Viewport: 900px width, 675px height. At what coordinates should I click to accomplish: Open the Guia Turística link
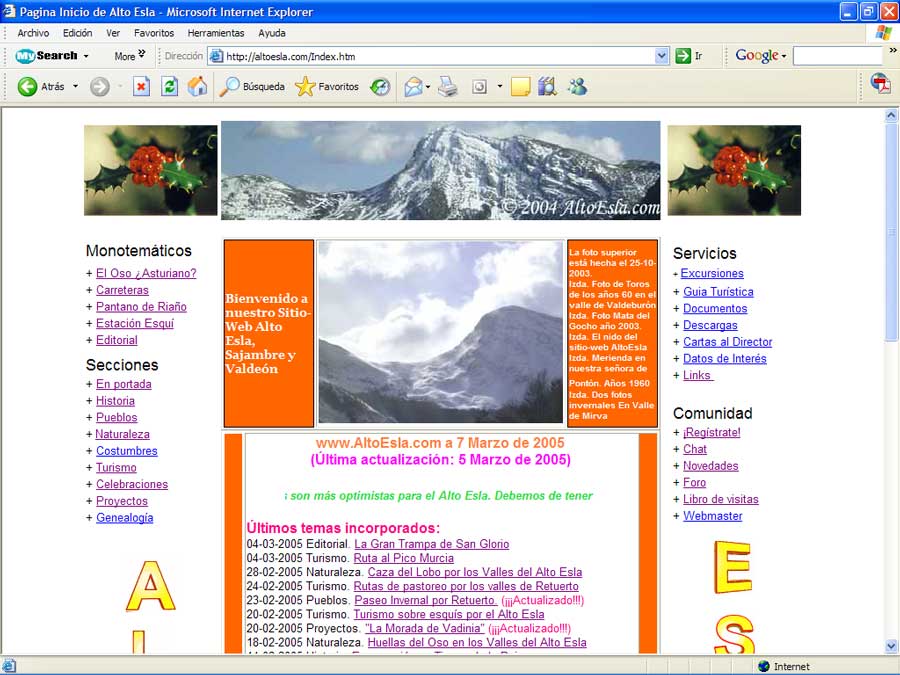tap(718, 292)
